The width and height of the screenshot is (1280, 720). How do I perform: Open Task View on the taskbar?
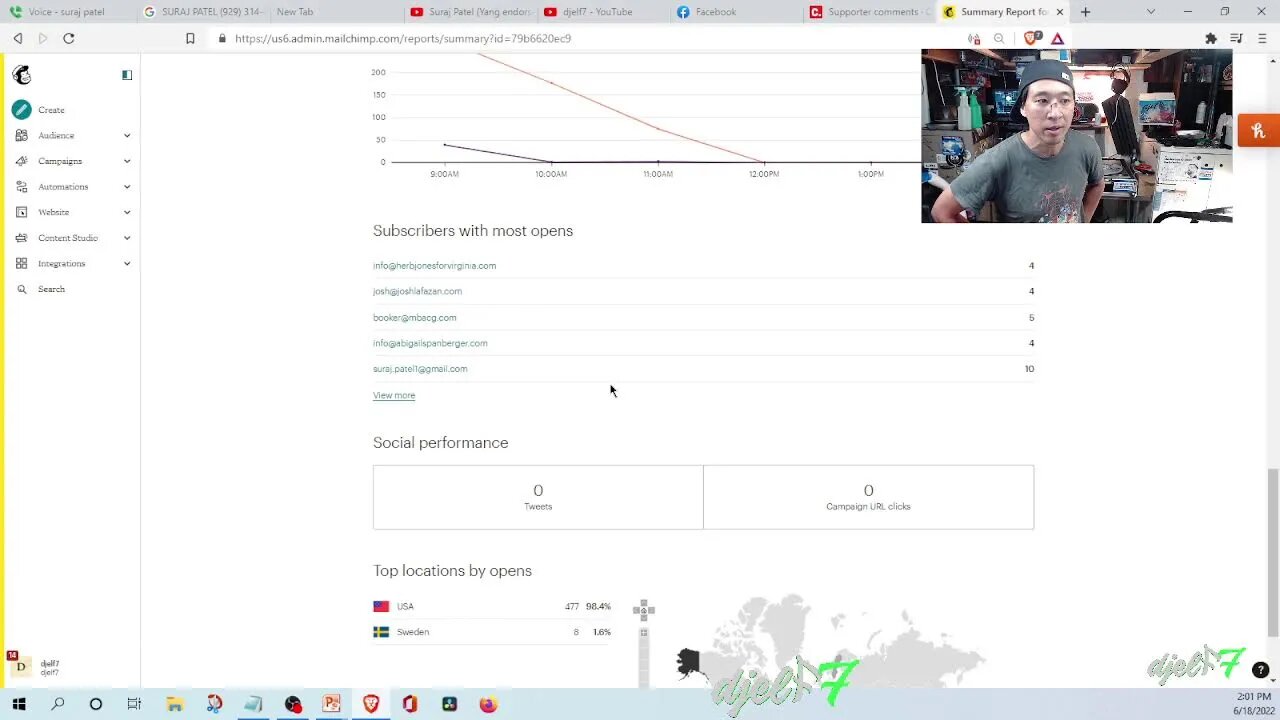[x=134, y=704]
